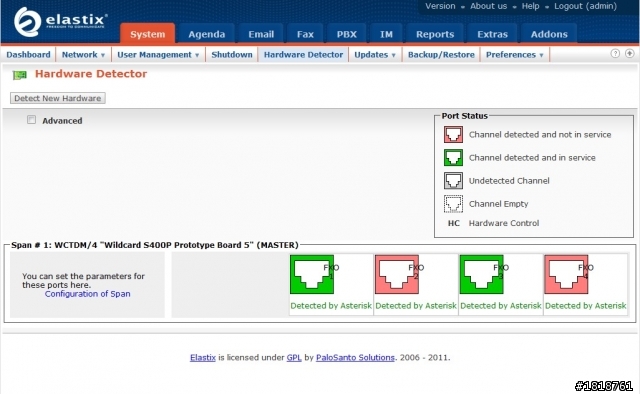
Task: Click the Undetected Channel legend icon
Action: pos(453,180)
